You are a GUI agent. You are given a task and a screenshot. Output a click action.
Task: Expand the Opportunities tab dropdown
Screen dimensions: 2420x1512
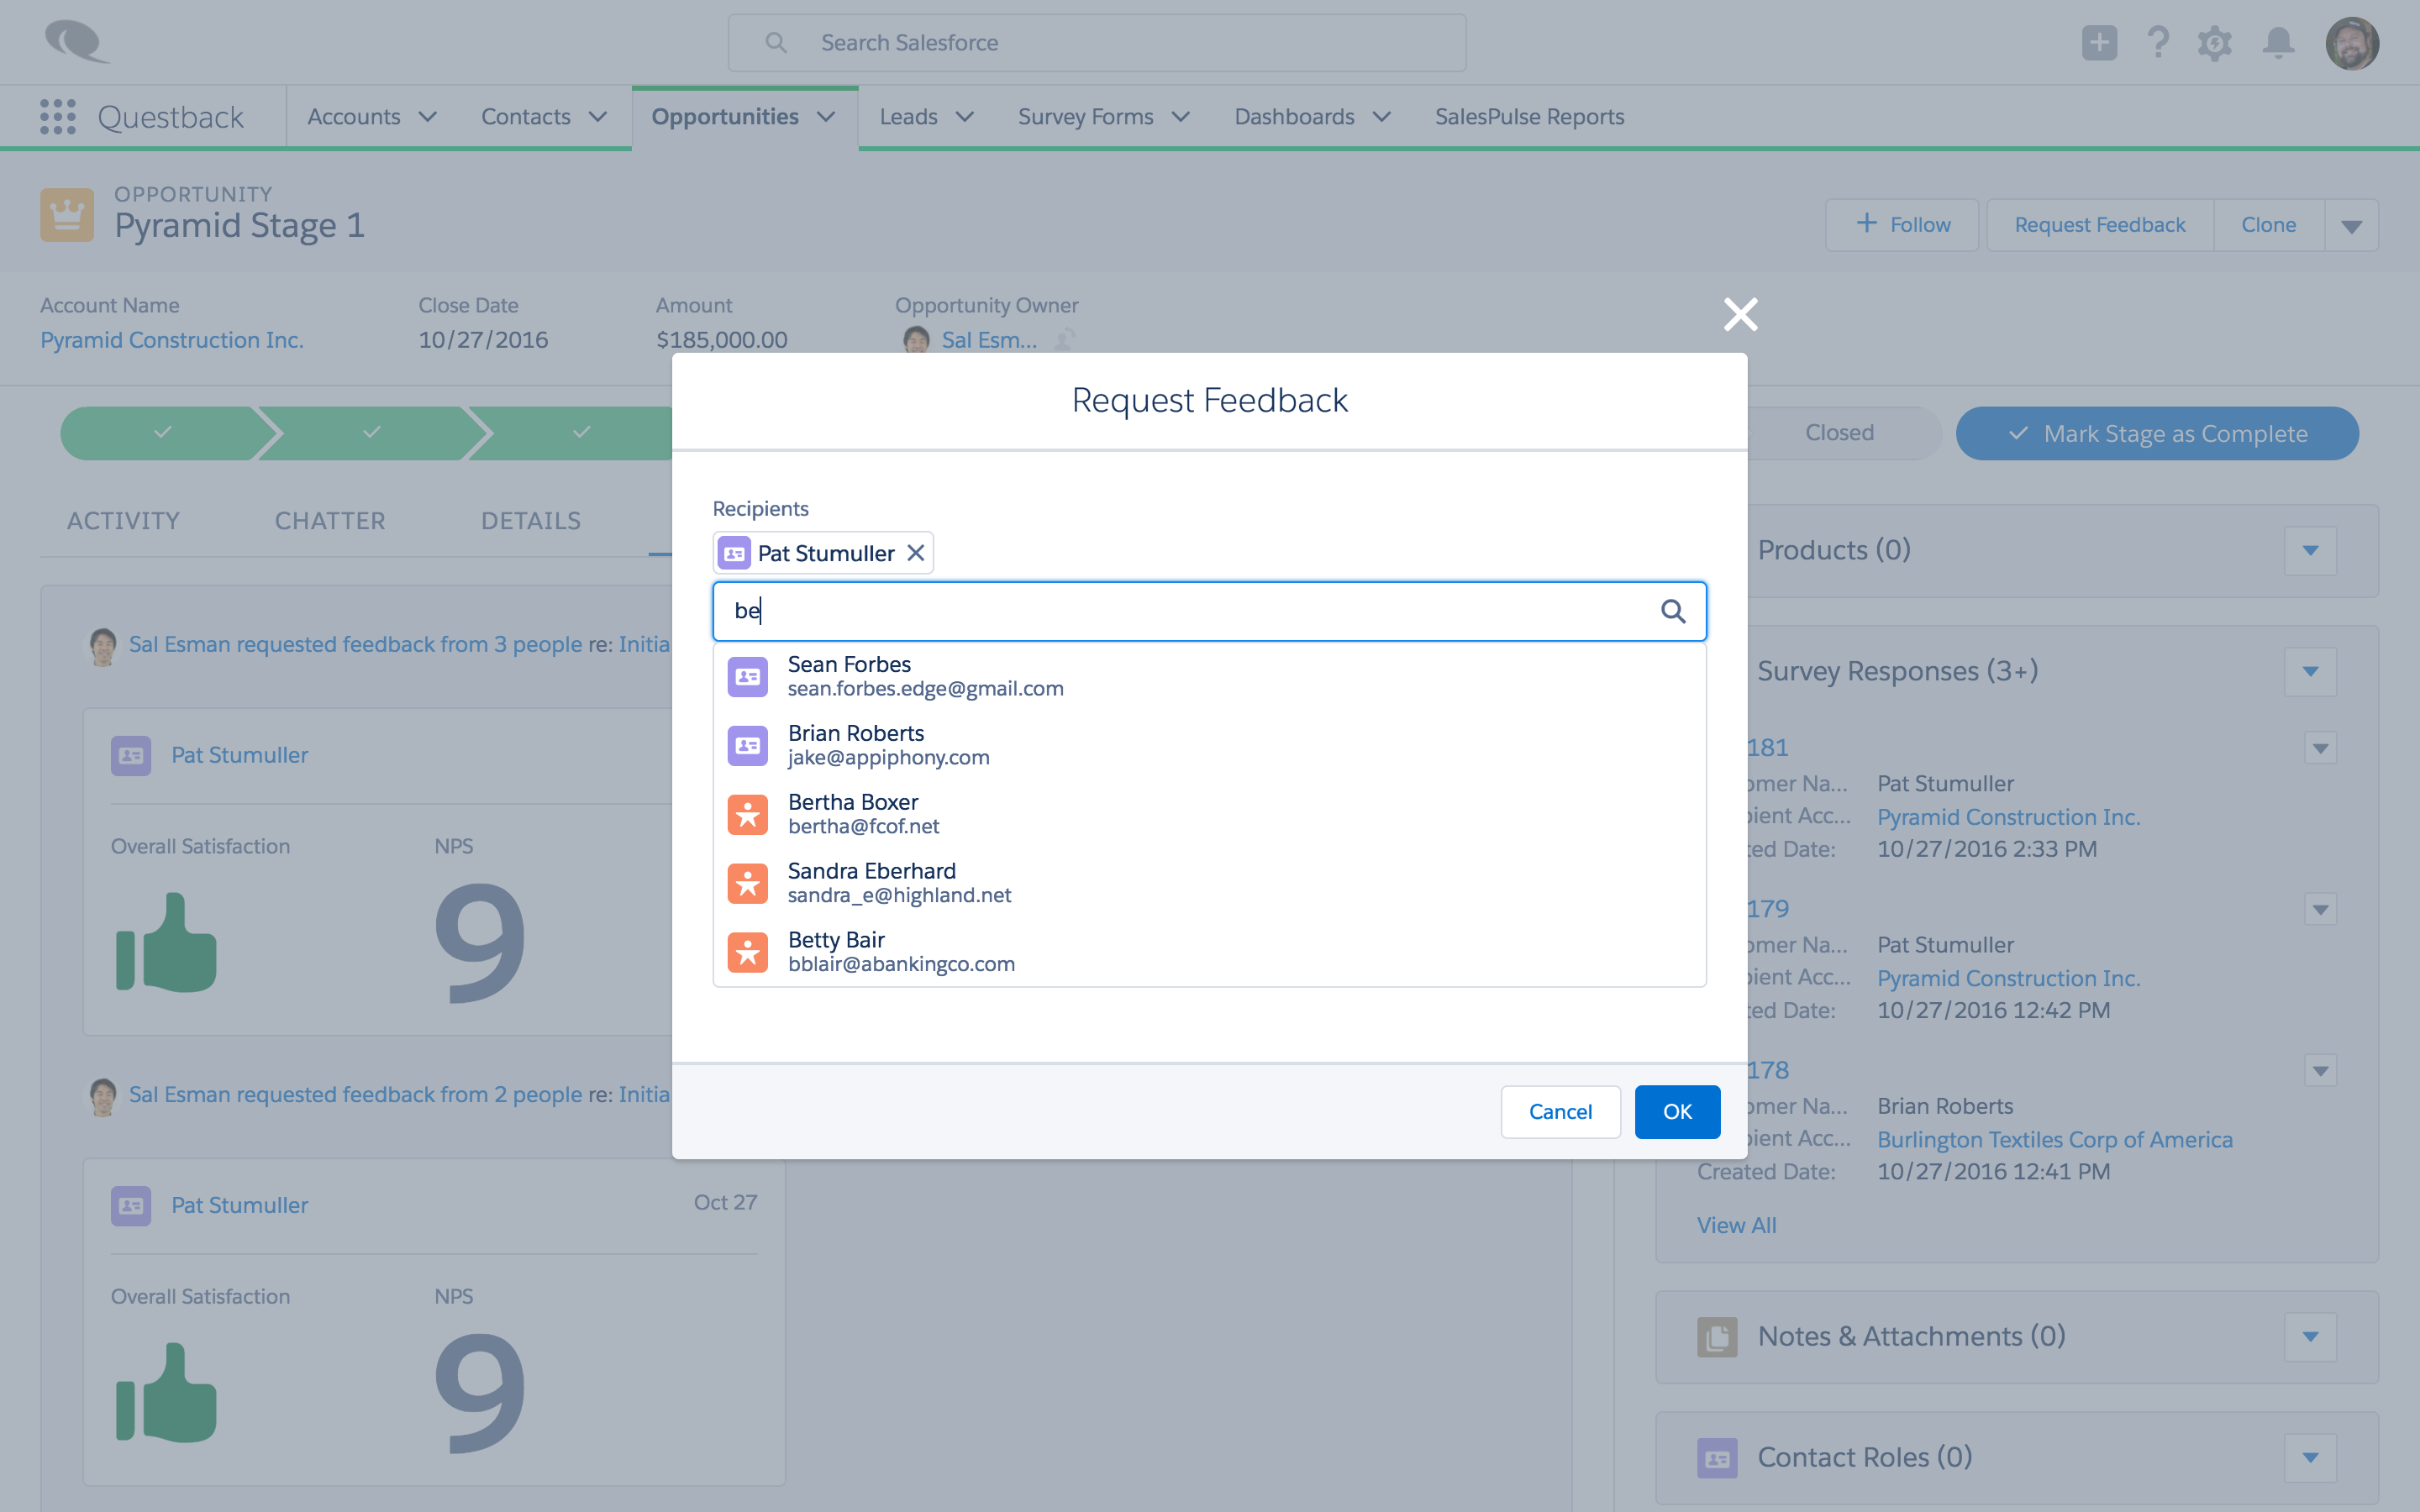pyautogui.click(x=826, y=117)
